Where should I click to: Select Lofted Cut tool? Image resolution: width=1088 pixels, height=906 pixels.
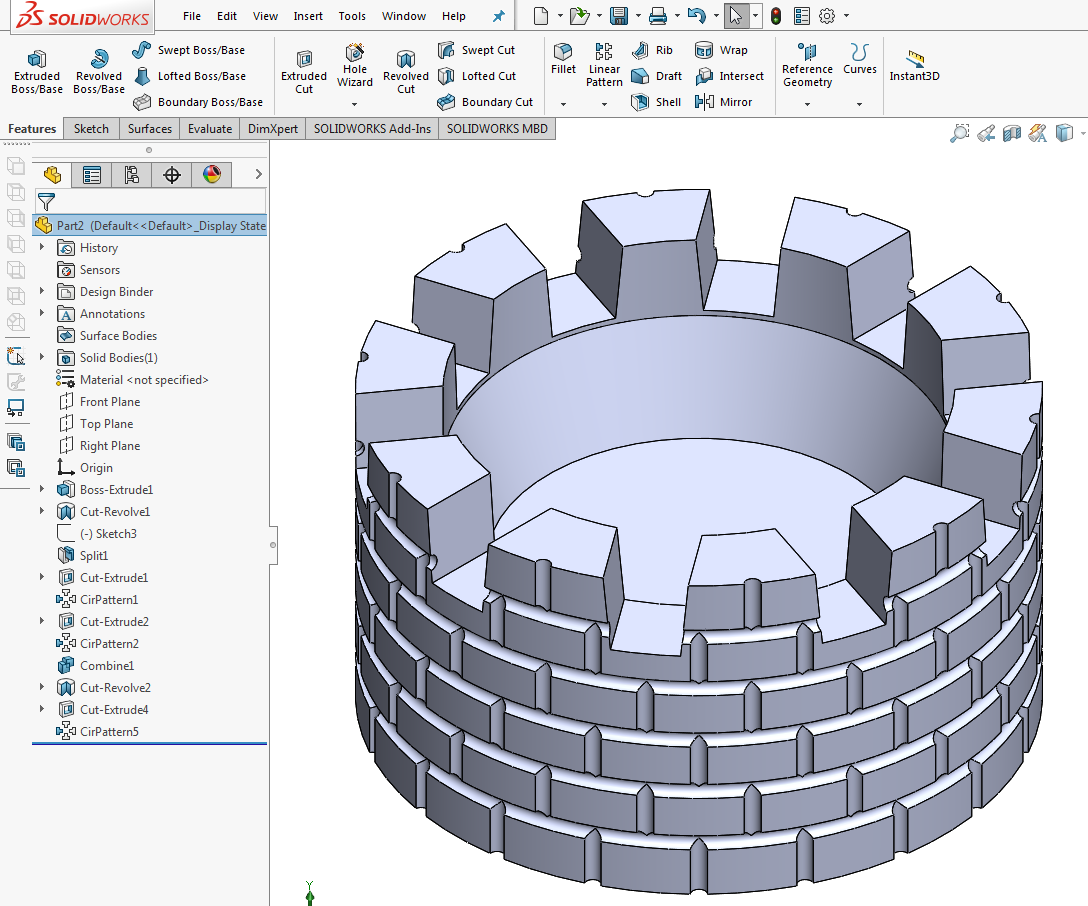[x=477, y=76]
